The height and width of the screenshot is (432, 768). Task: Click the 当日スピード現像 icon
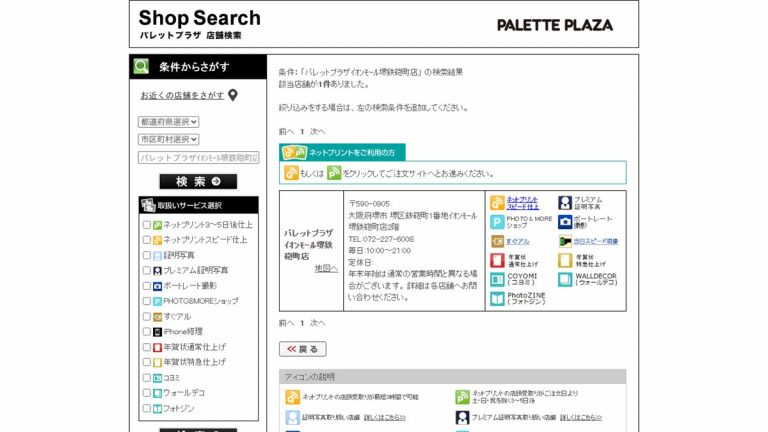click(x=565, y=241)
